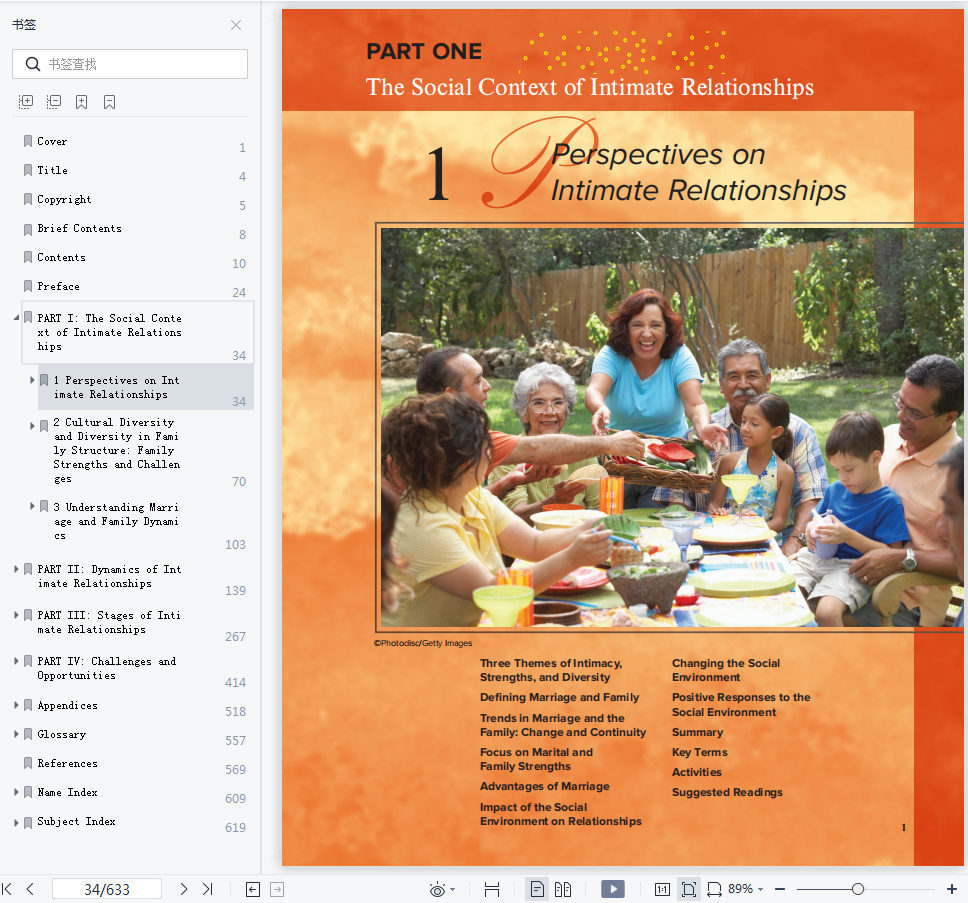This screenshot has width=968, height=903.
Task: Delete bookmark icon in bookmarks toolbar
Action: tap(109, 102)
